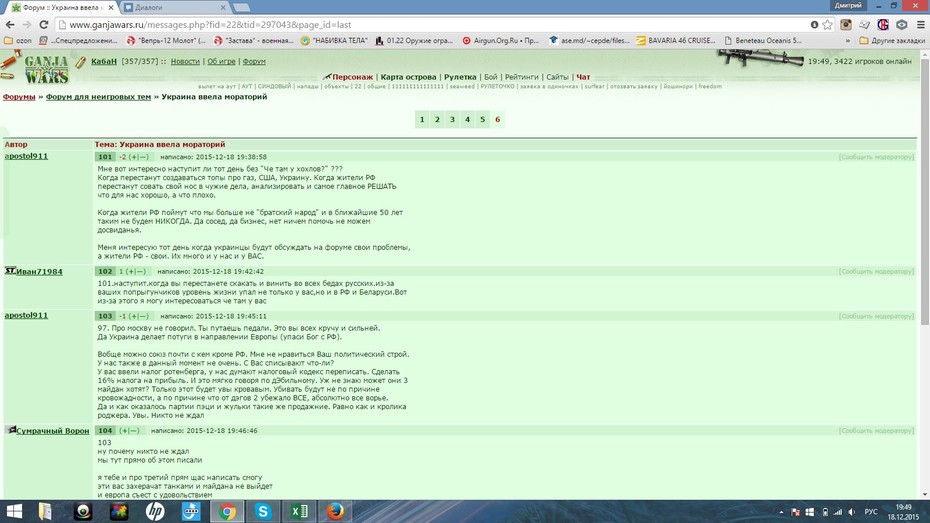
Task: Open a new browser tab
Action: point(241,8)
